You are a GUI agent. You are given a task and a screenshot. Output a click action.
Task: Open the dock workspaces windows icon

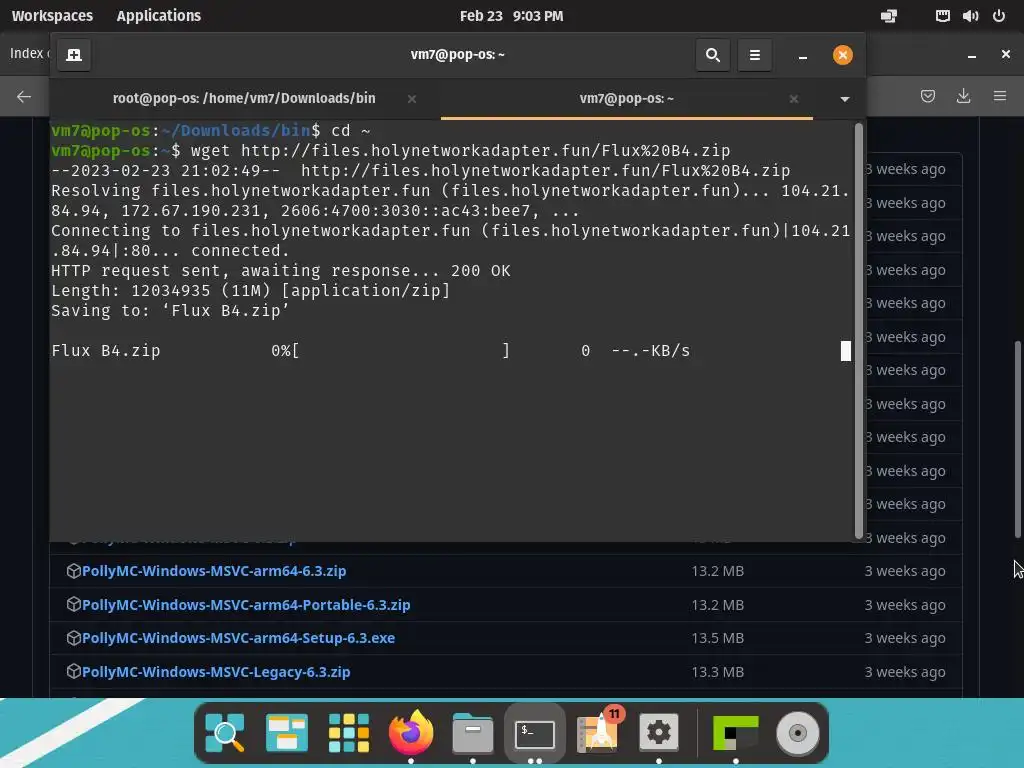pyautogui.click(x=287, y=733)
